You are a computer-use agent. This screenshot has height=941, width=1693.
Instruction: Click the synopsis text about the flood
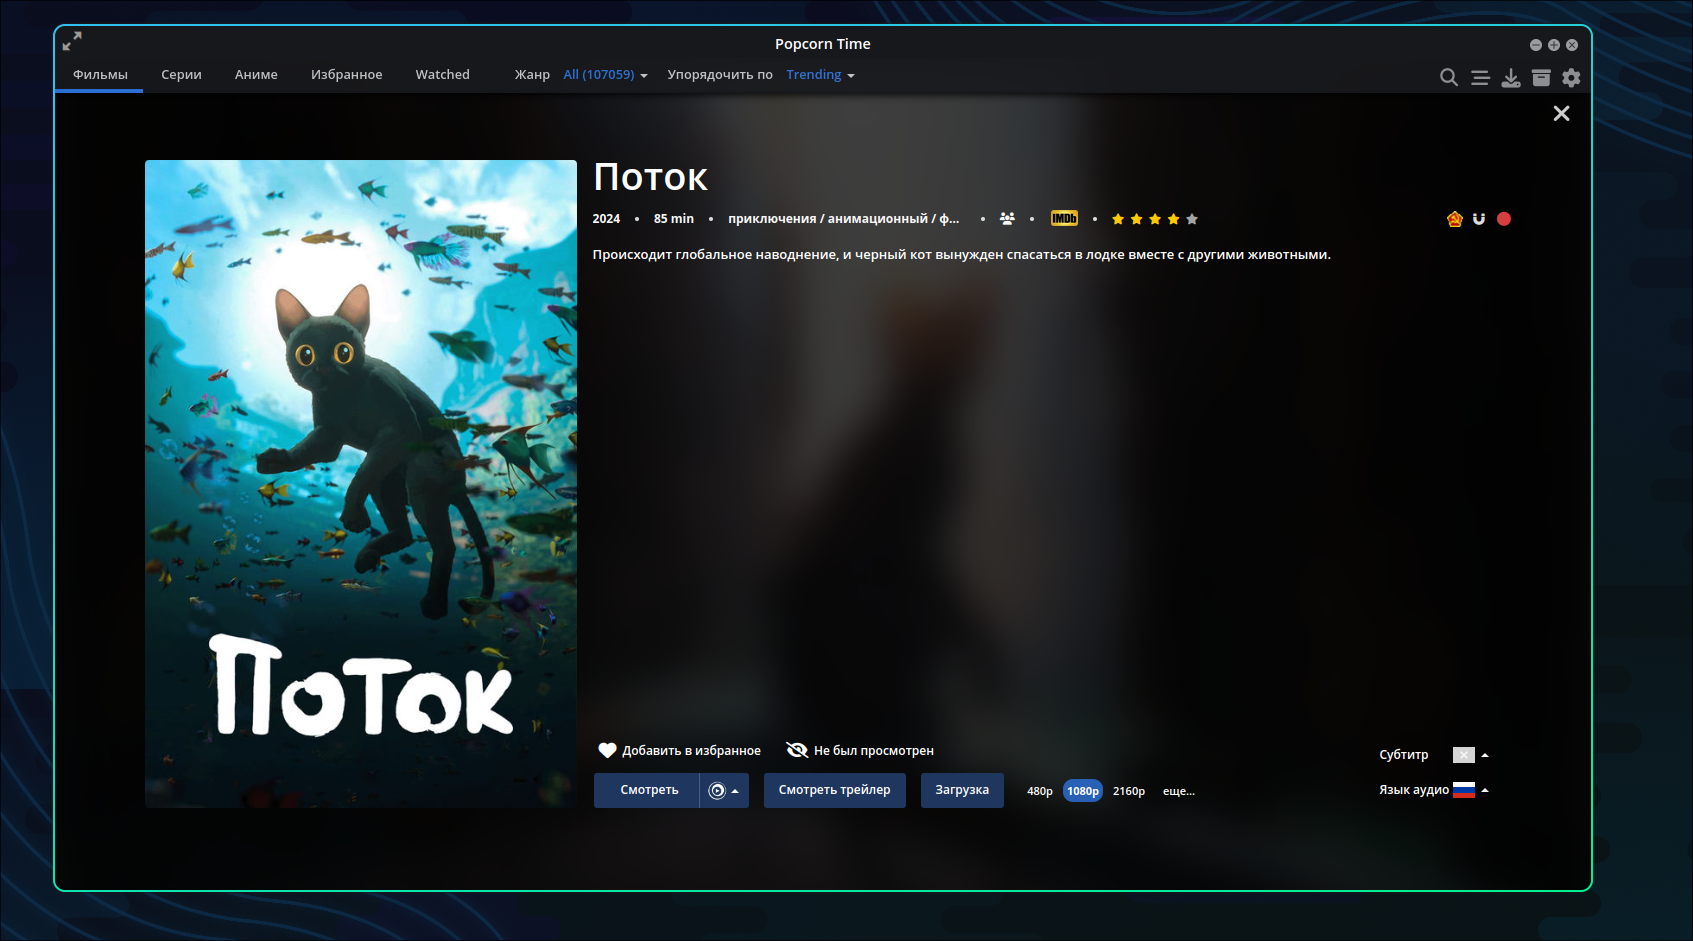pyautogui.click(x=961, y=255)
